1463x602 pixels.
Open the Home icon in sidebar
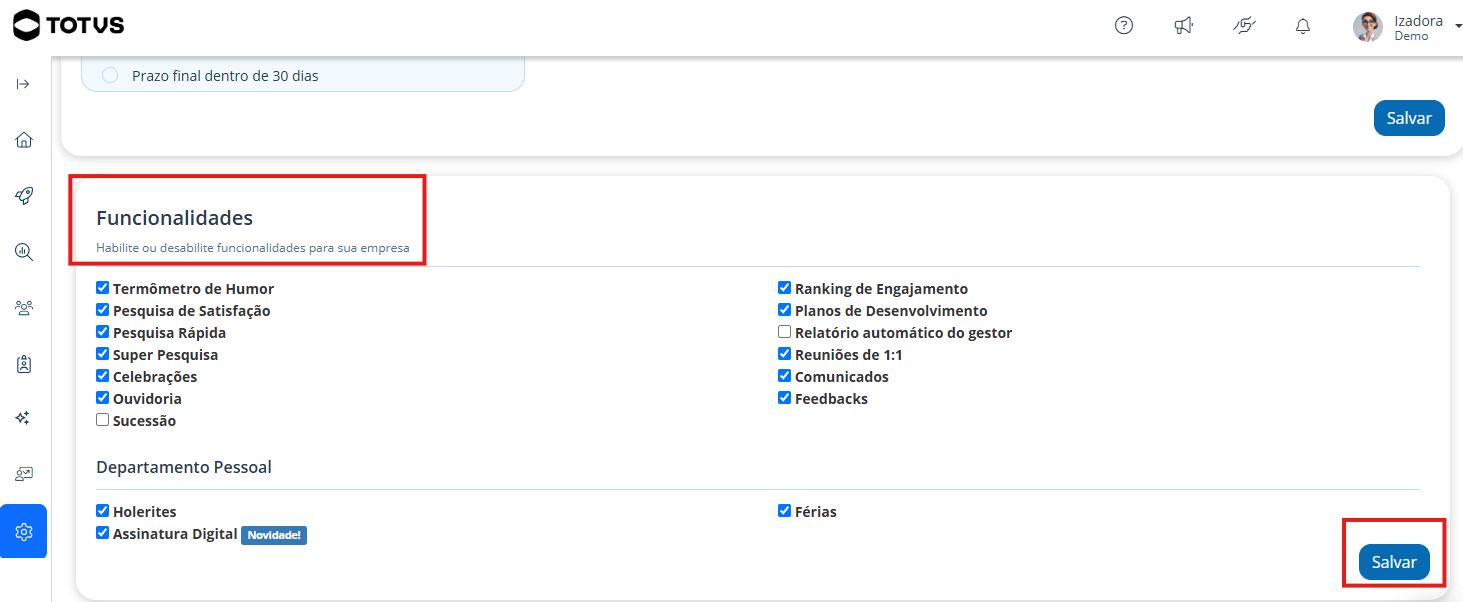click(x=24, y=140)
